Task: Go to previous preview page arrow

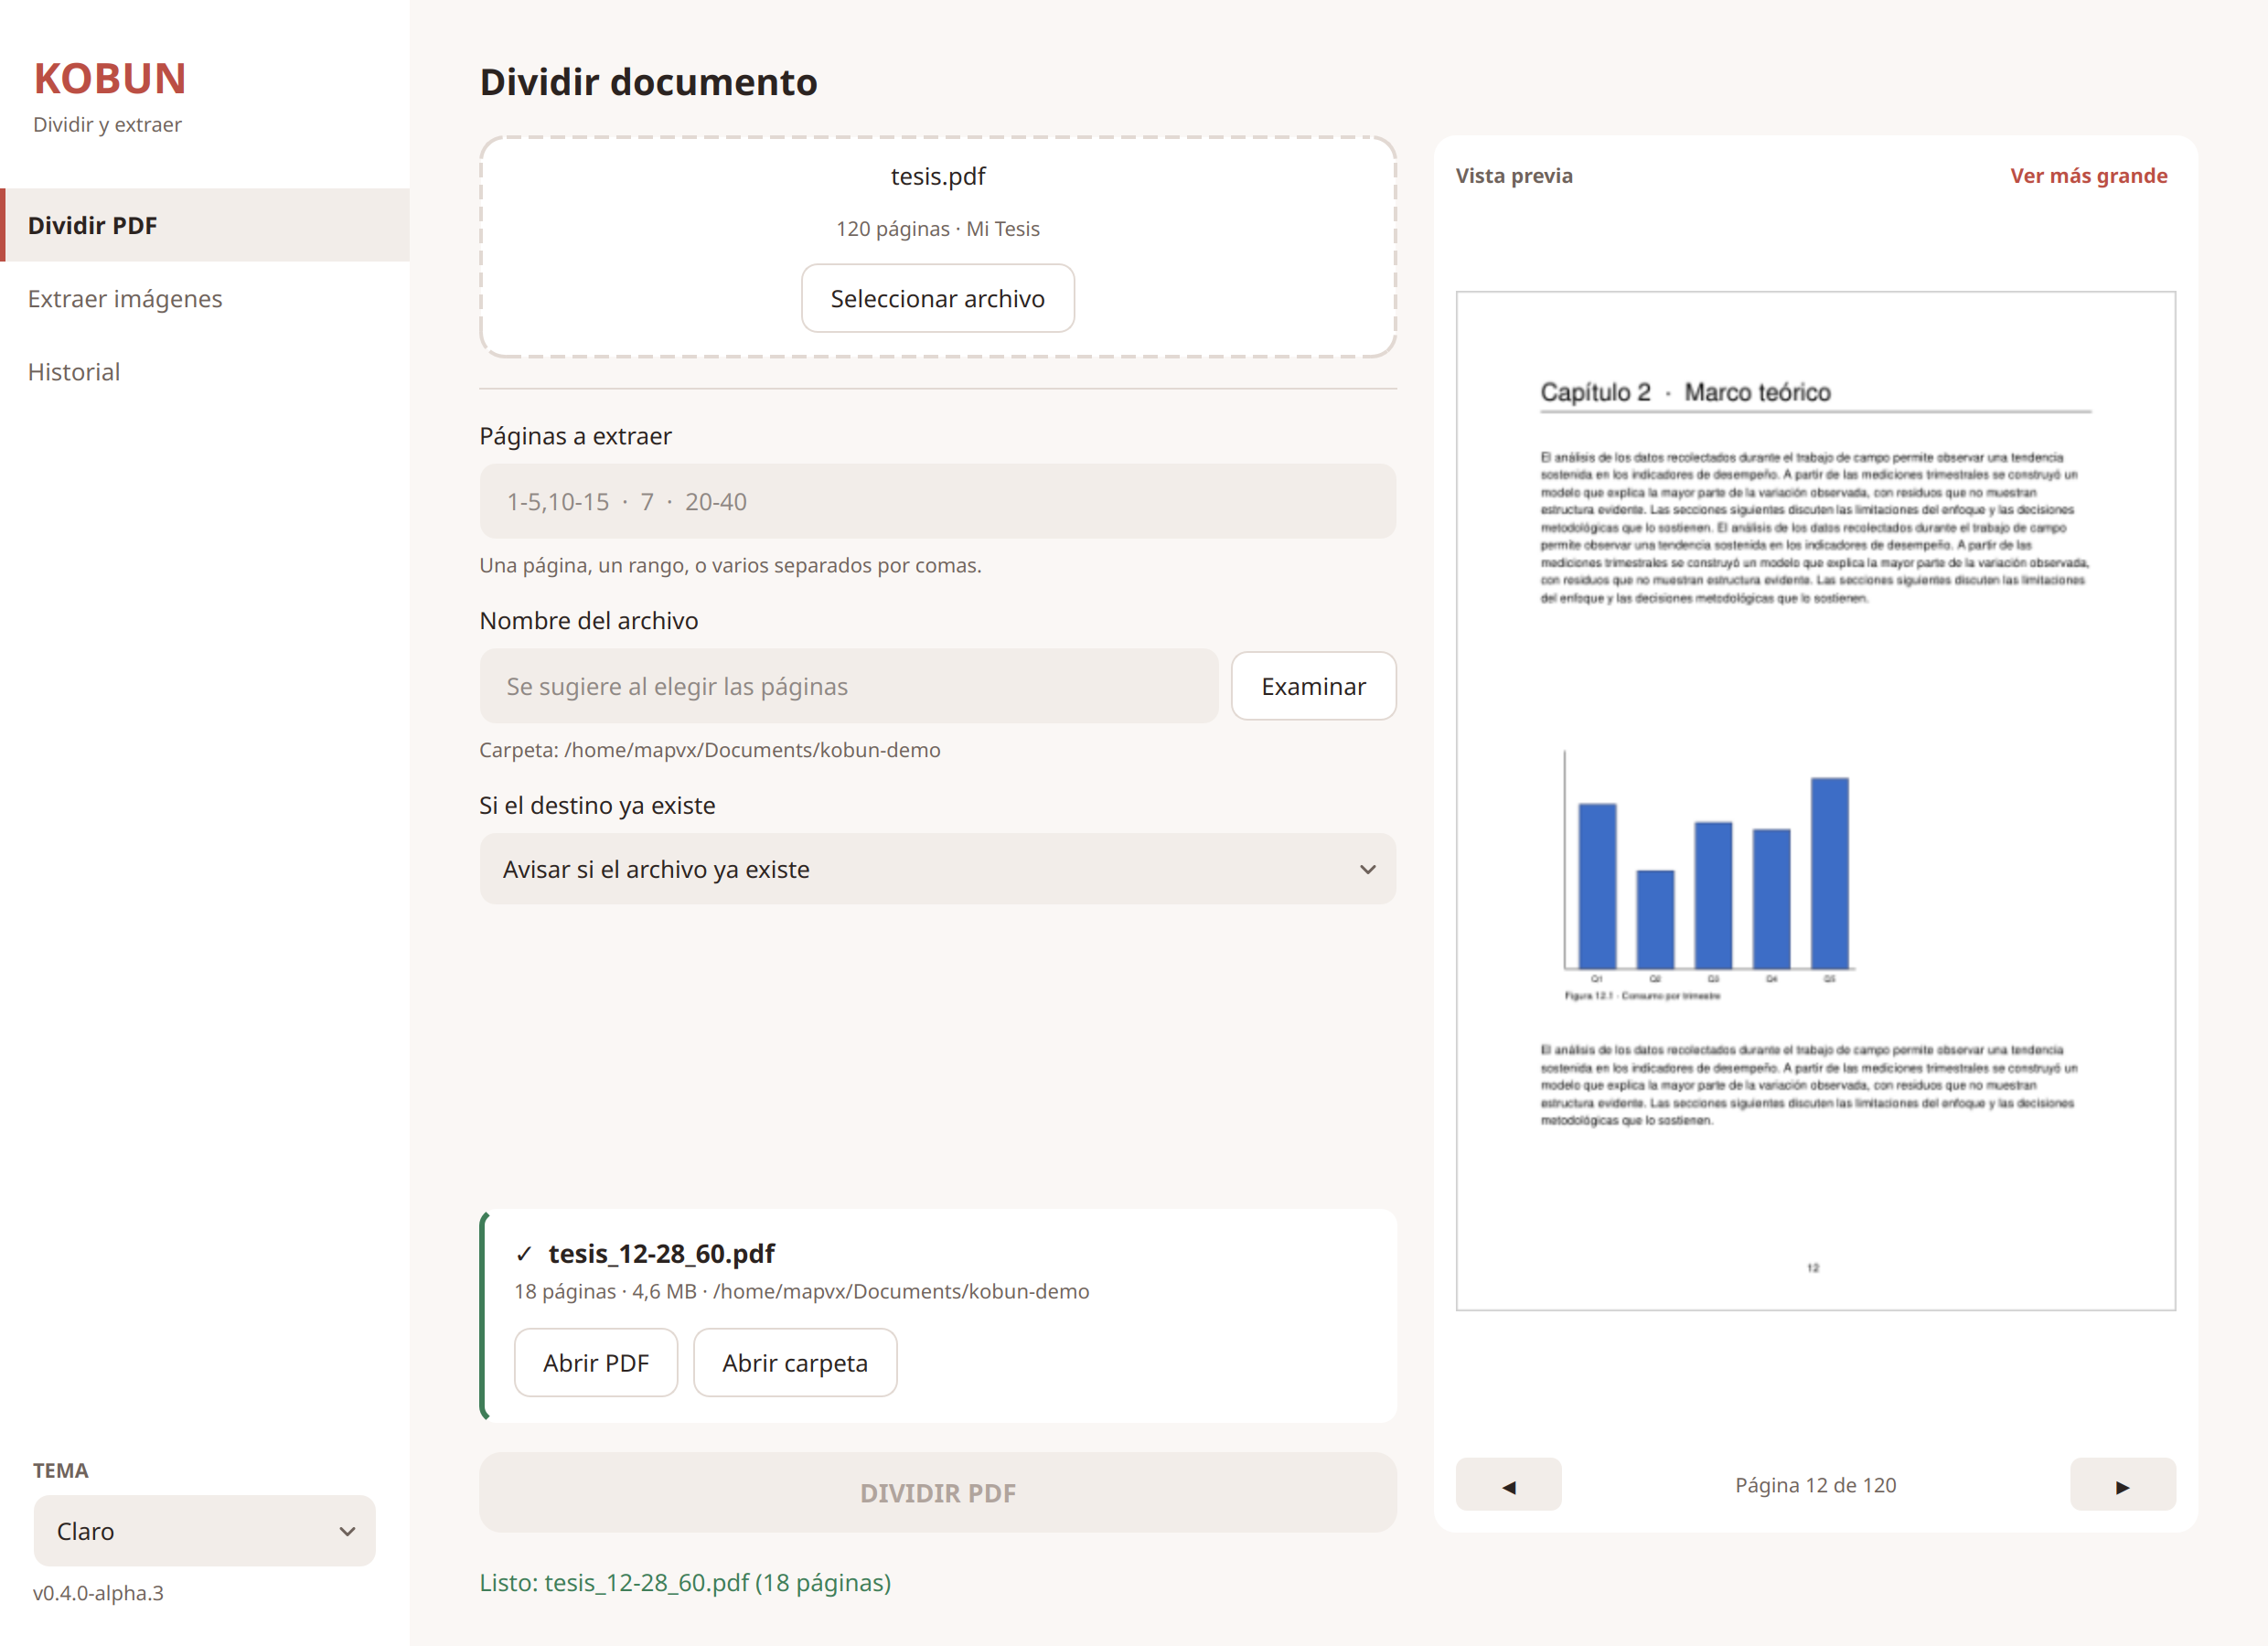Action: (1508, 1485)
